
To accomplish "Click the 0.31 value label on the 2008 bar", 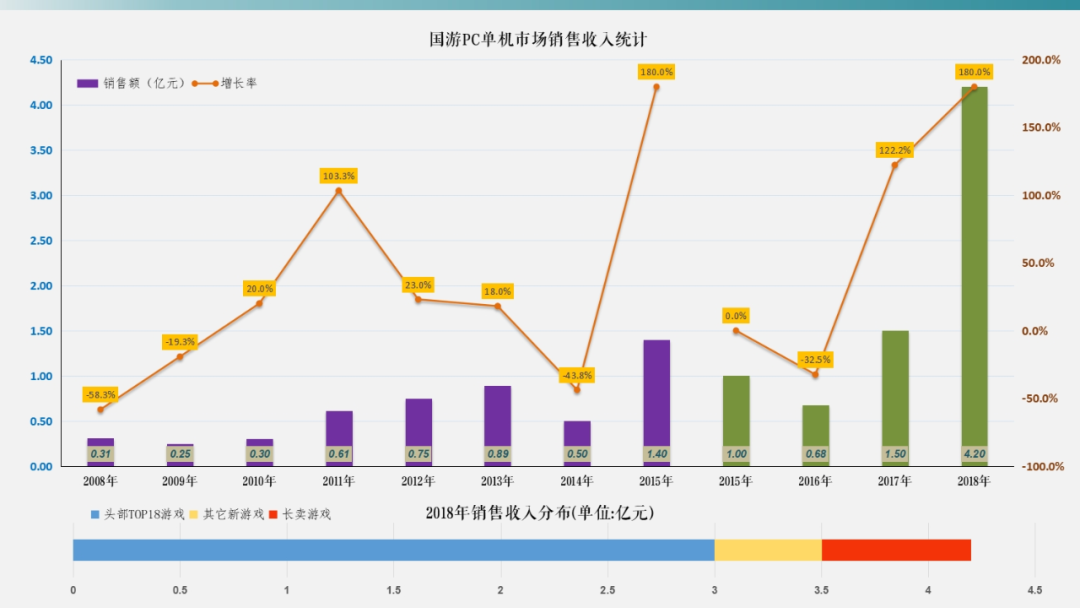I will click(x=101, y=454).
